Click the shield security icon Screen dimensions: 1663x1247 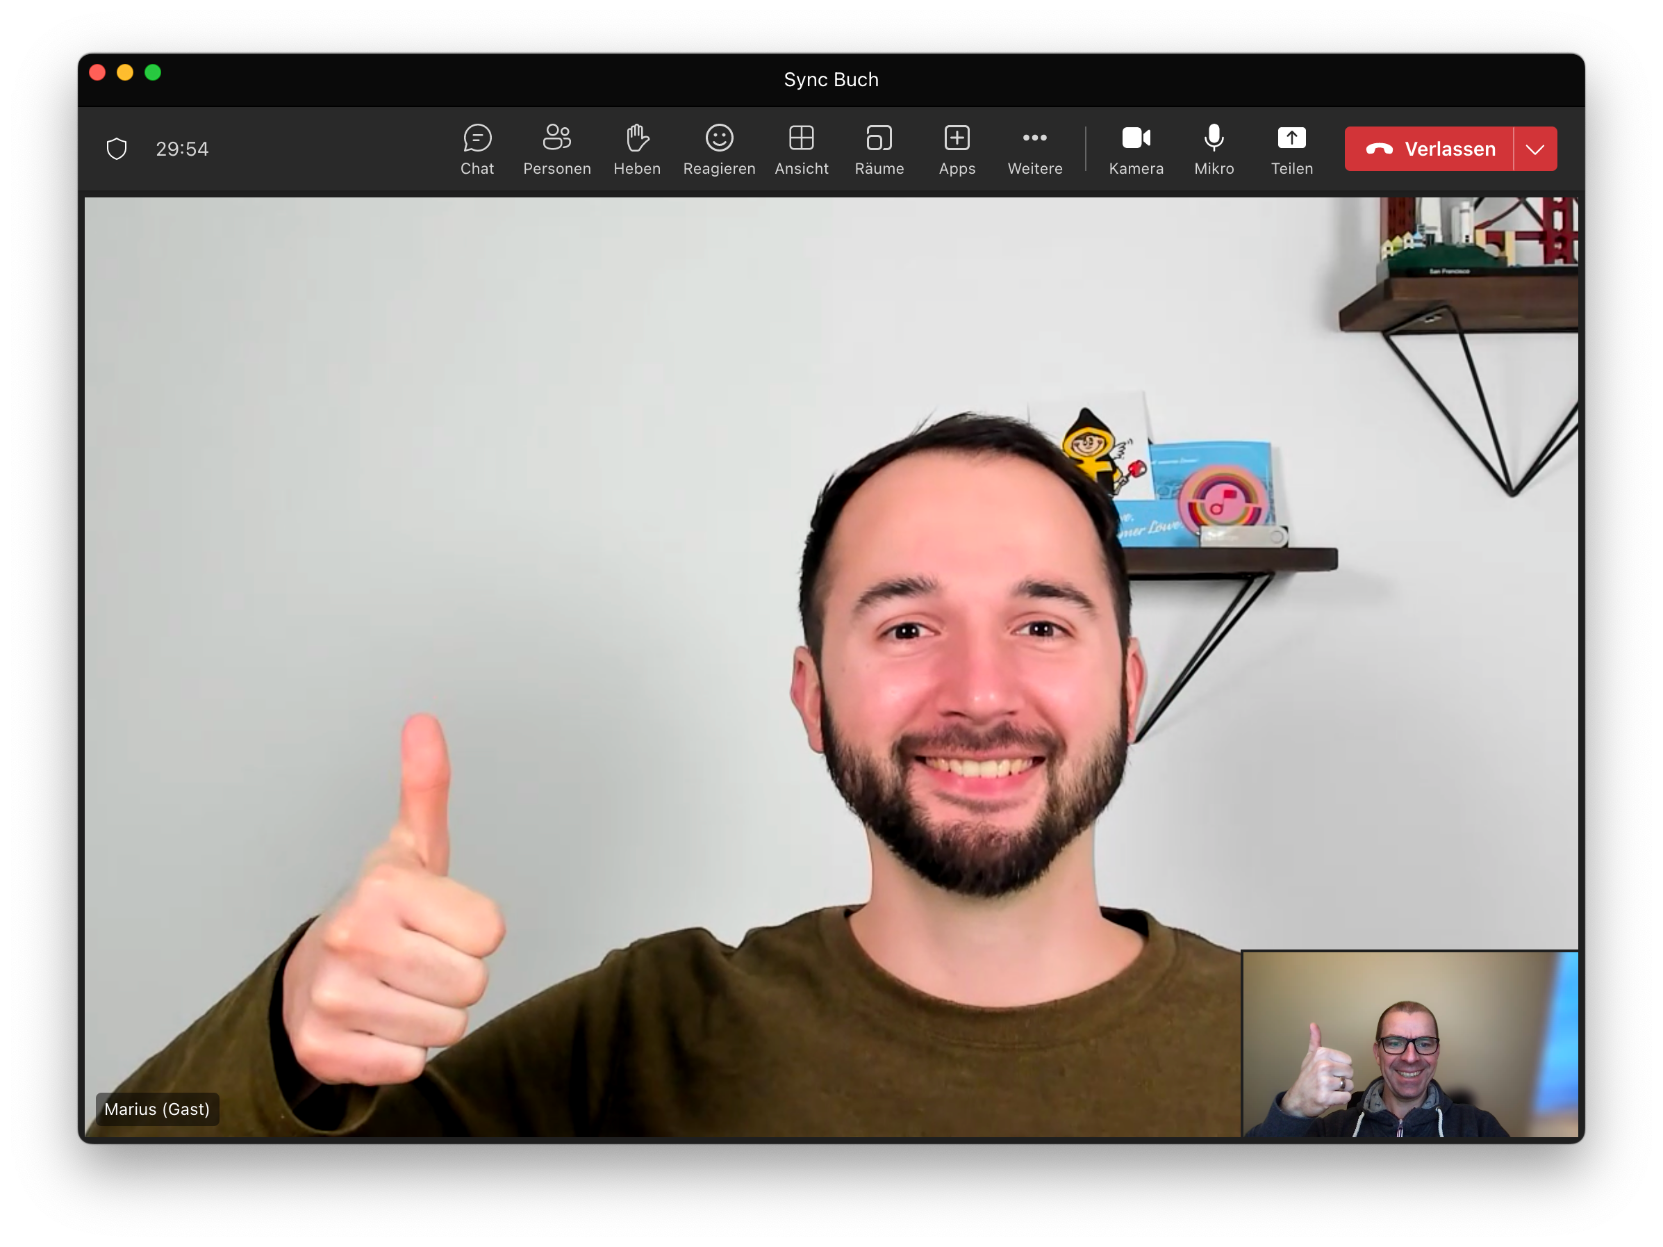pos(117,149)
